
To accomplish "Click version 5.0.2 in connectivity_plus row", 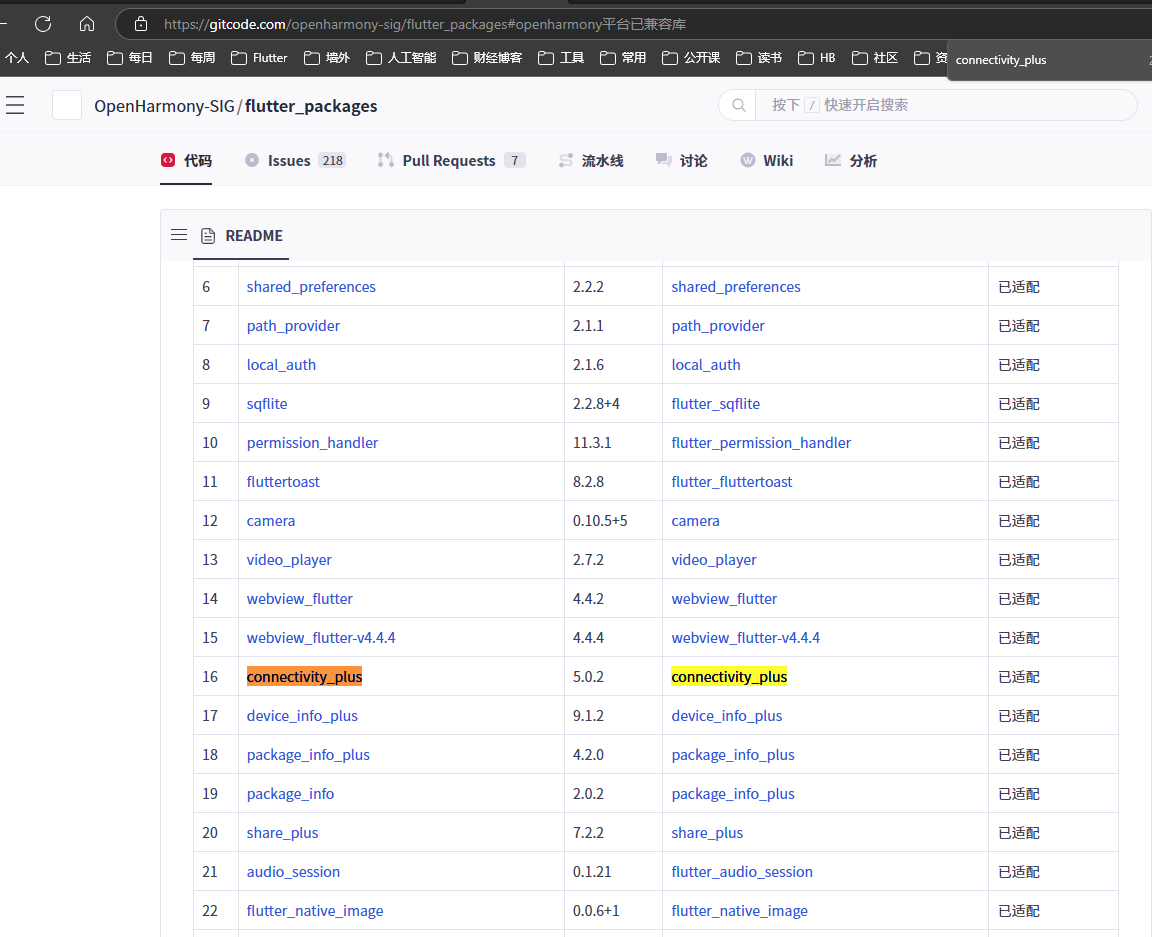I will (x=588, y=676).
